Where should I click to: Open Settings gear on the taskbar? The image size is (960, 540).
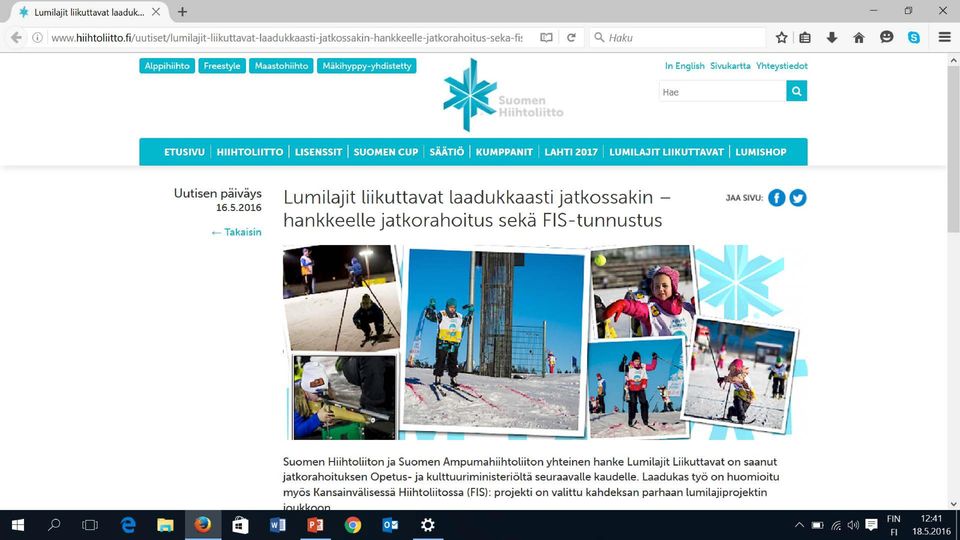[x=427, y=525]
